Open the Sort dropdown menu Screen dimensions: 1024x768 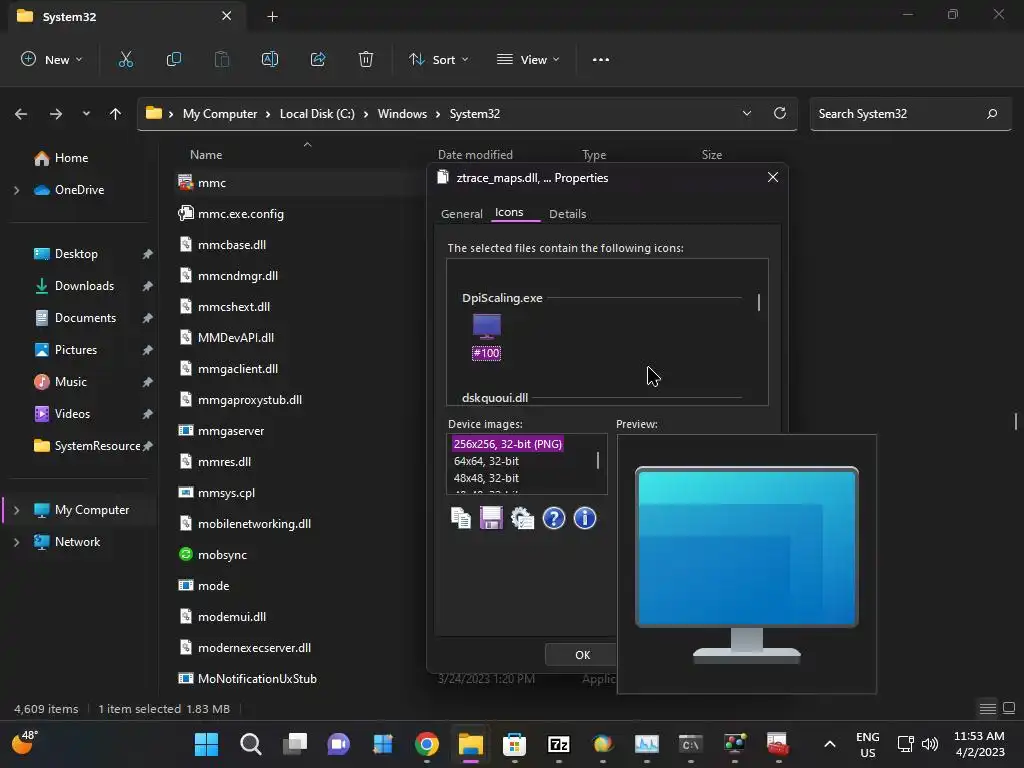point(438,59)
